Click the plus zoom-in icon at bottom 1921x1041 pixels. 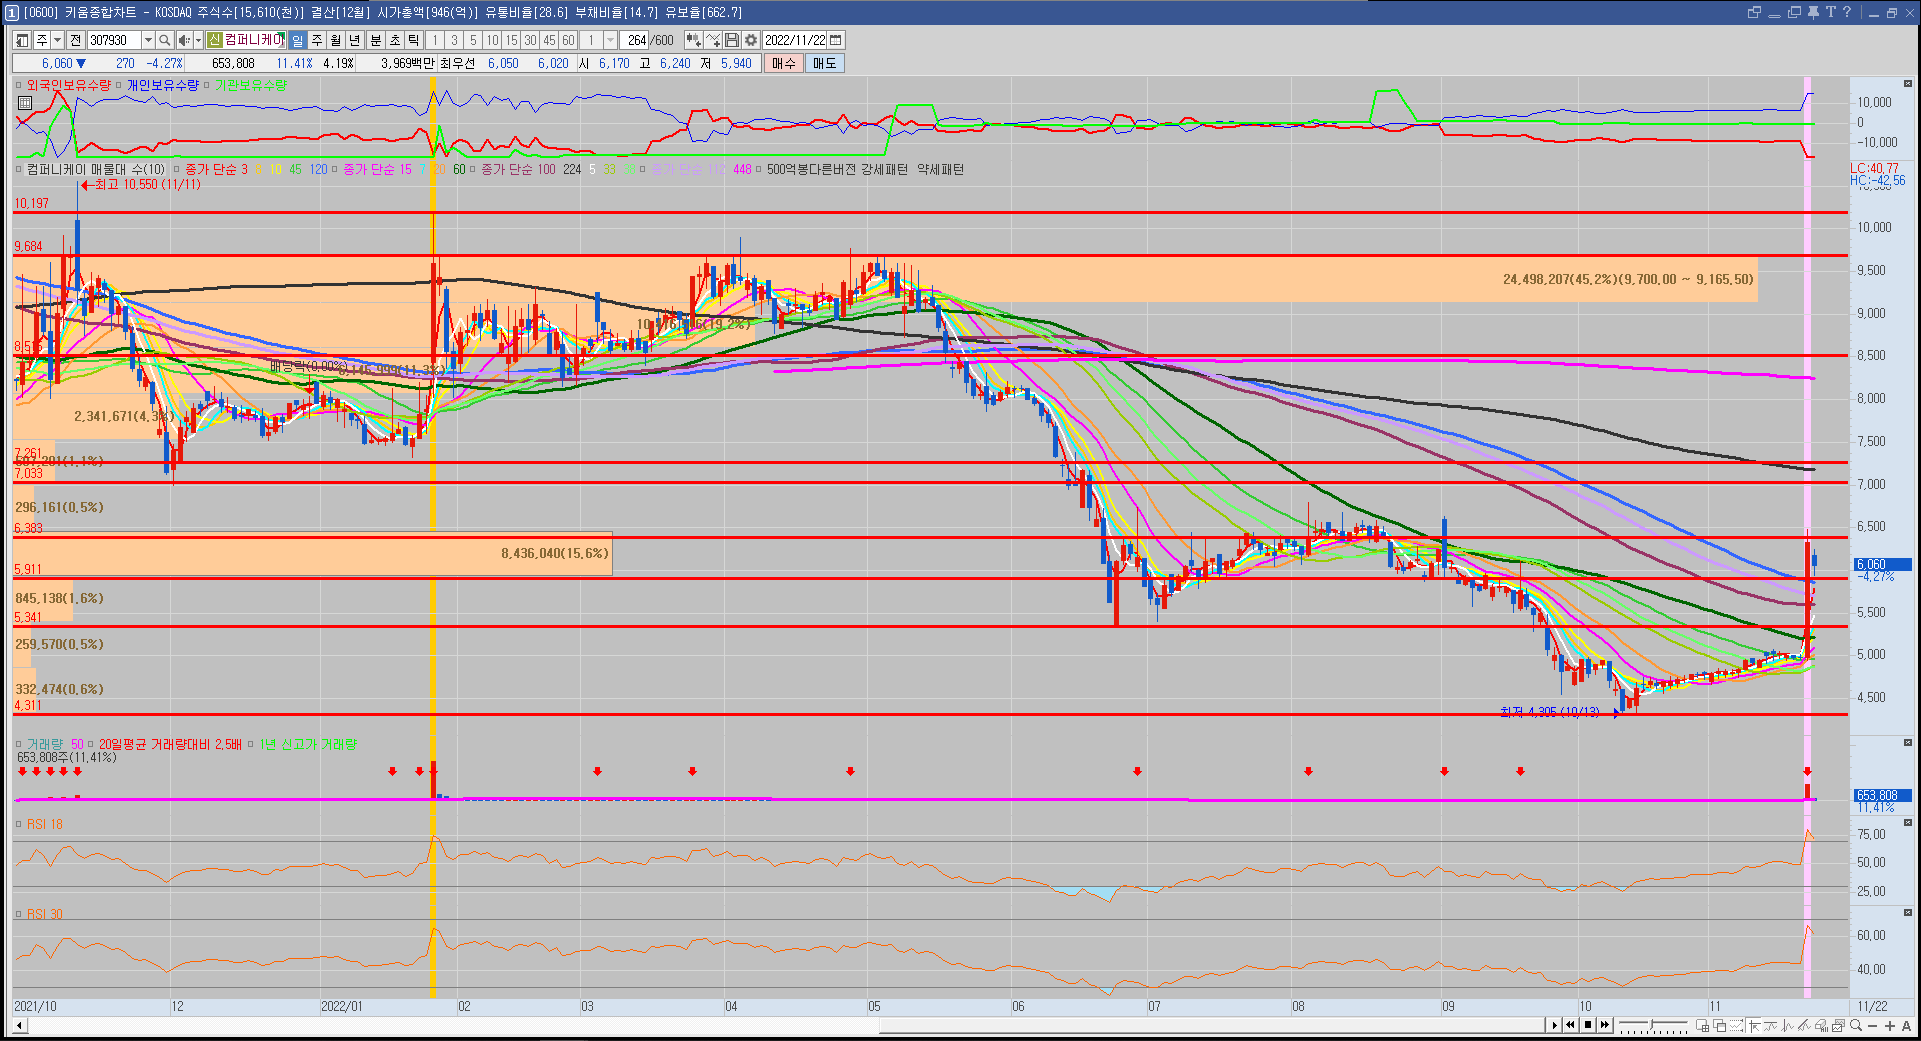pyautogui.click(x=1890, y=1026)
